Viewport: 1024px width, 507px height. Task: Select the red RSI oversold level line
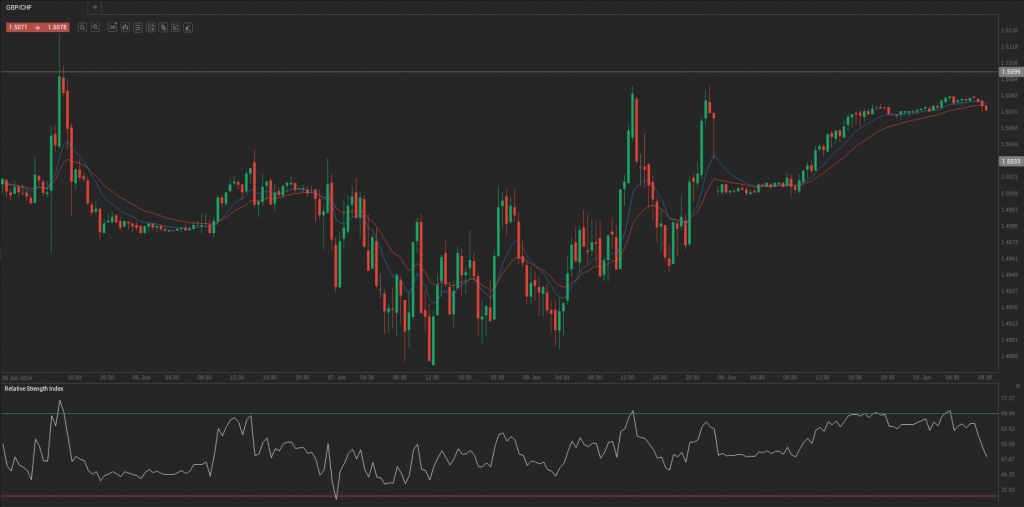pyautogui.click(x=500, y=496)
